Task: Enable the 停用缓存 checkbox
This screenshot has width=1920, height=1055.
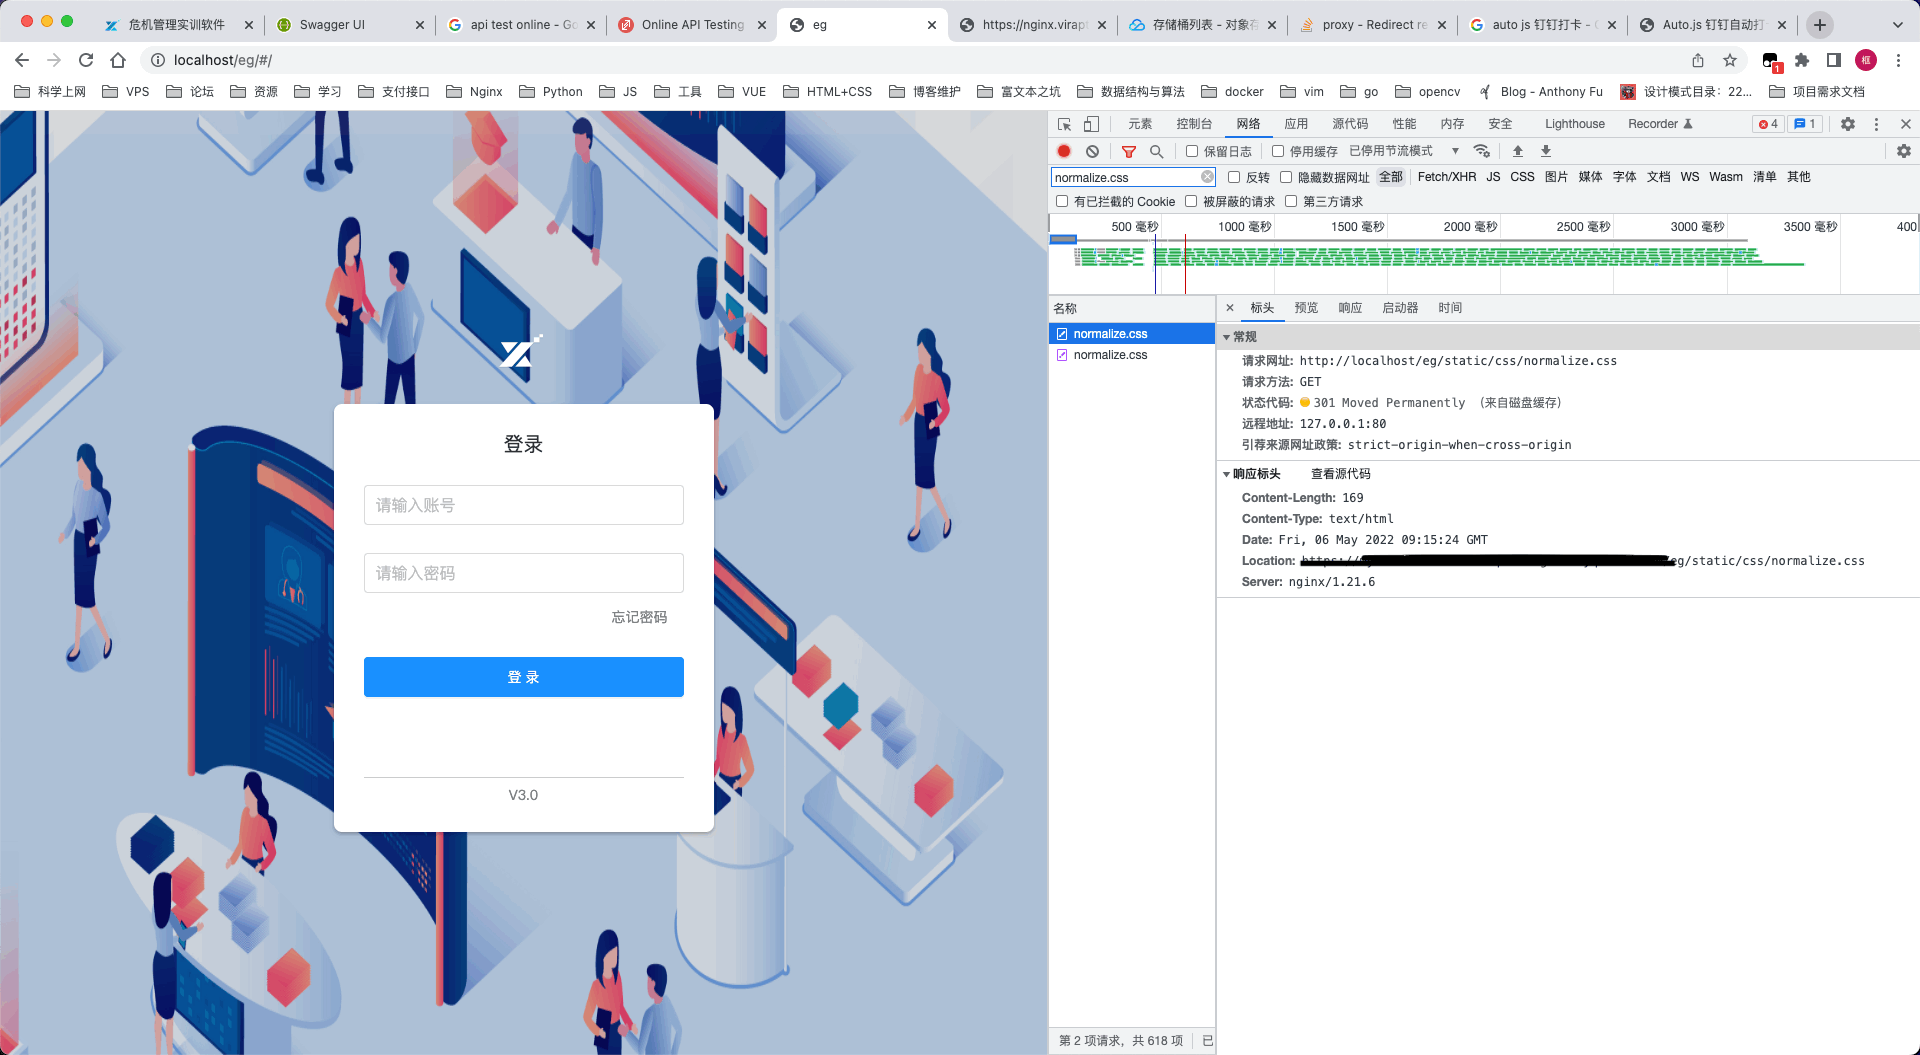Action: click(x=1278, y=151)
